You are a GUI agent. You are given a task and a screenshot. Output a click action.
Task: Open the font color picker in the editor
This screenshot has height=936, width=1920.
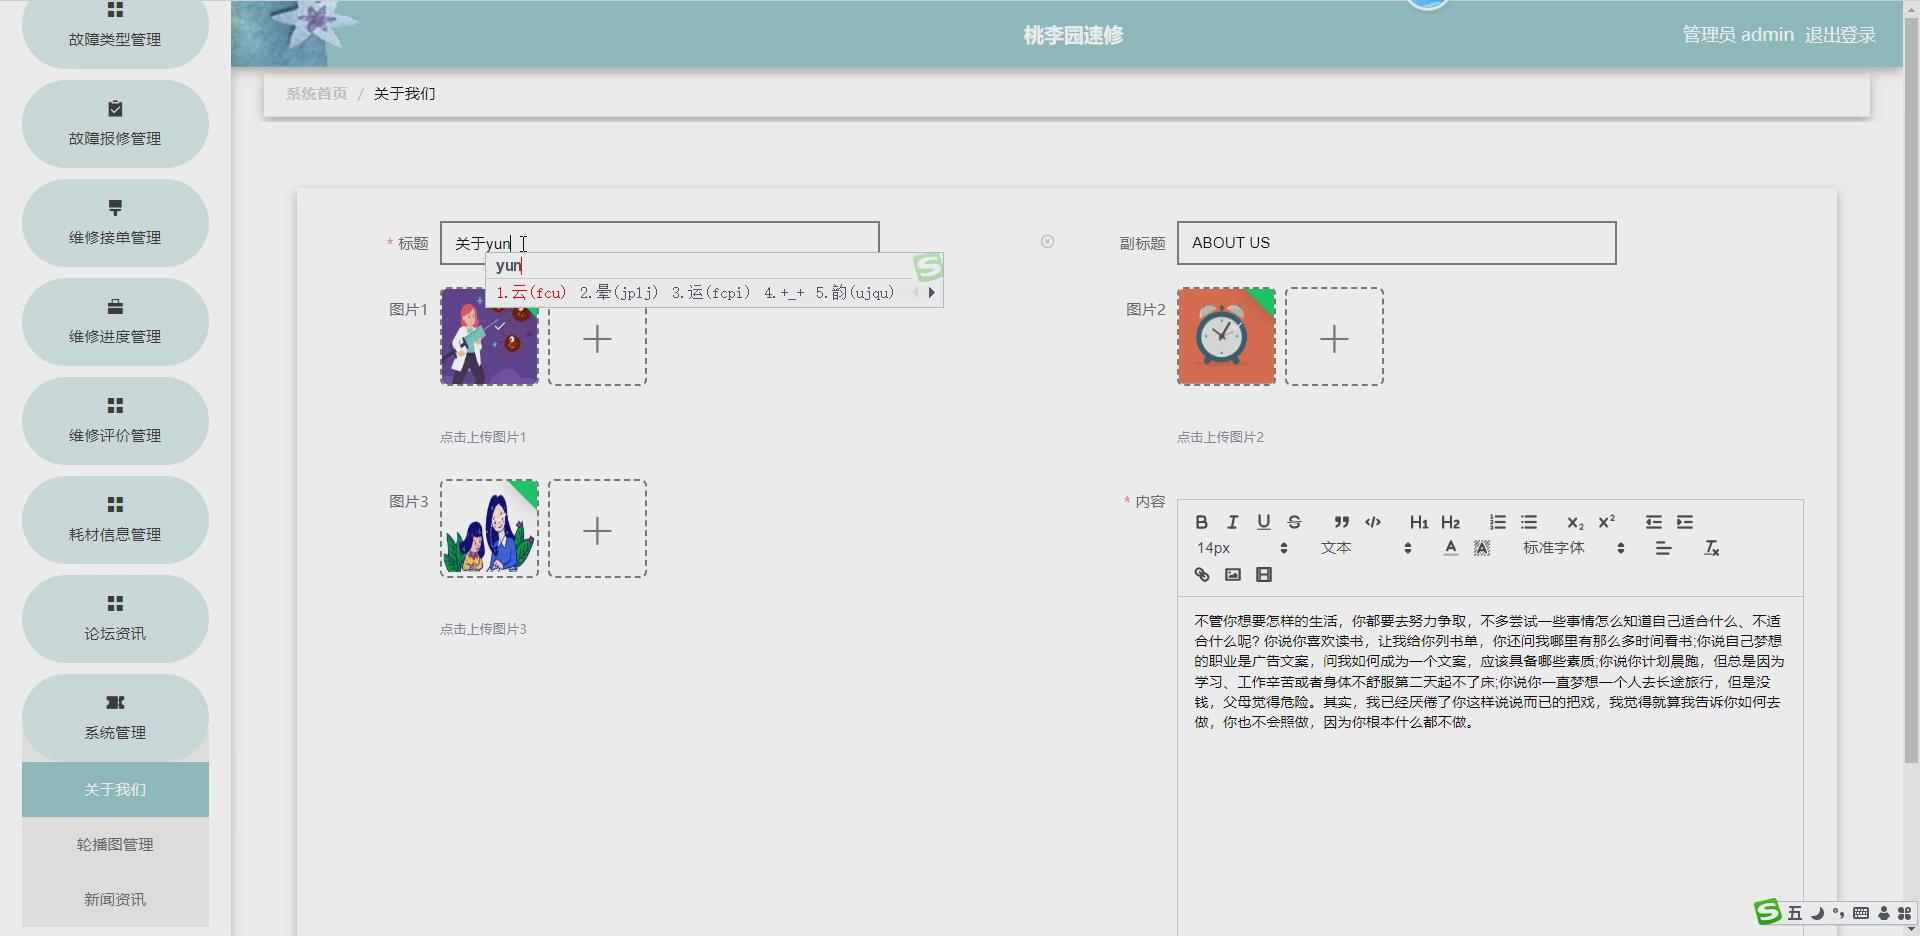point(1451,547)
